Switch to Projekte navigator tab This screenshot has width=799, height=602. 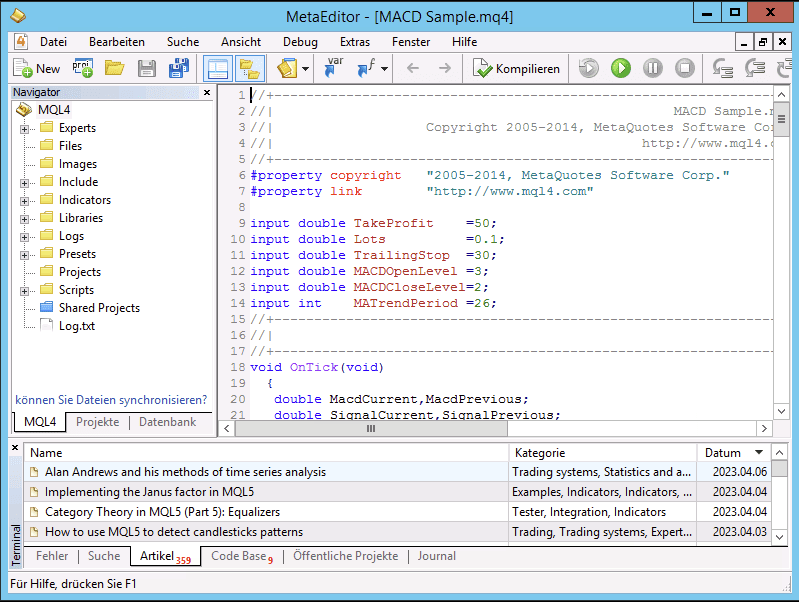(97, 422)
